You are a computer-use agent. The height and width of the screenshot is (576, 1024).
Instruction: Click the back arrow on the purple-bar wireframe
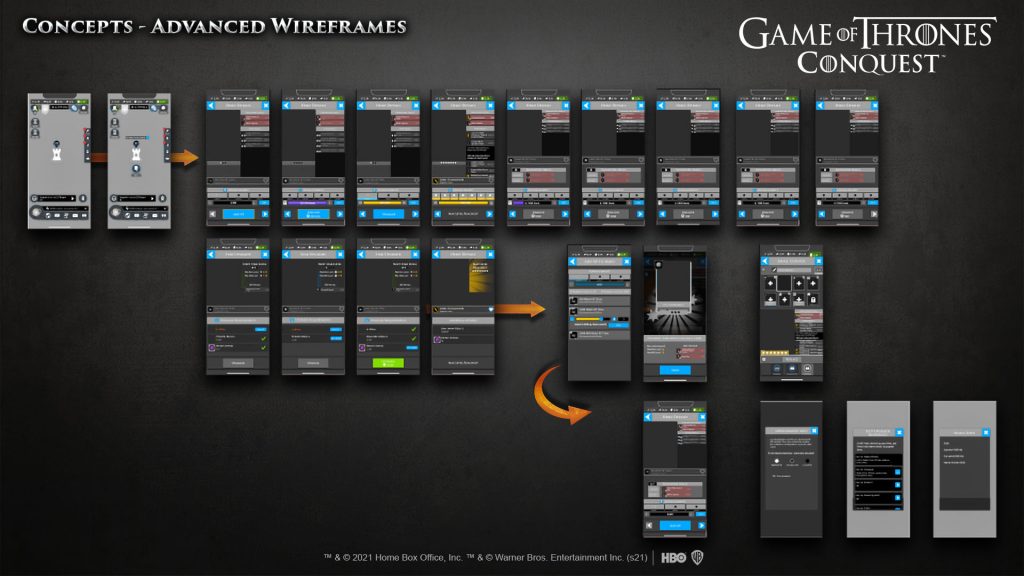[x=286, y=105]
